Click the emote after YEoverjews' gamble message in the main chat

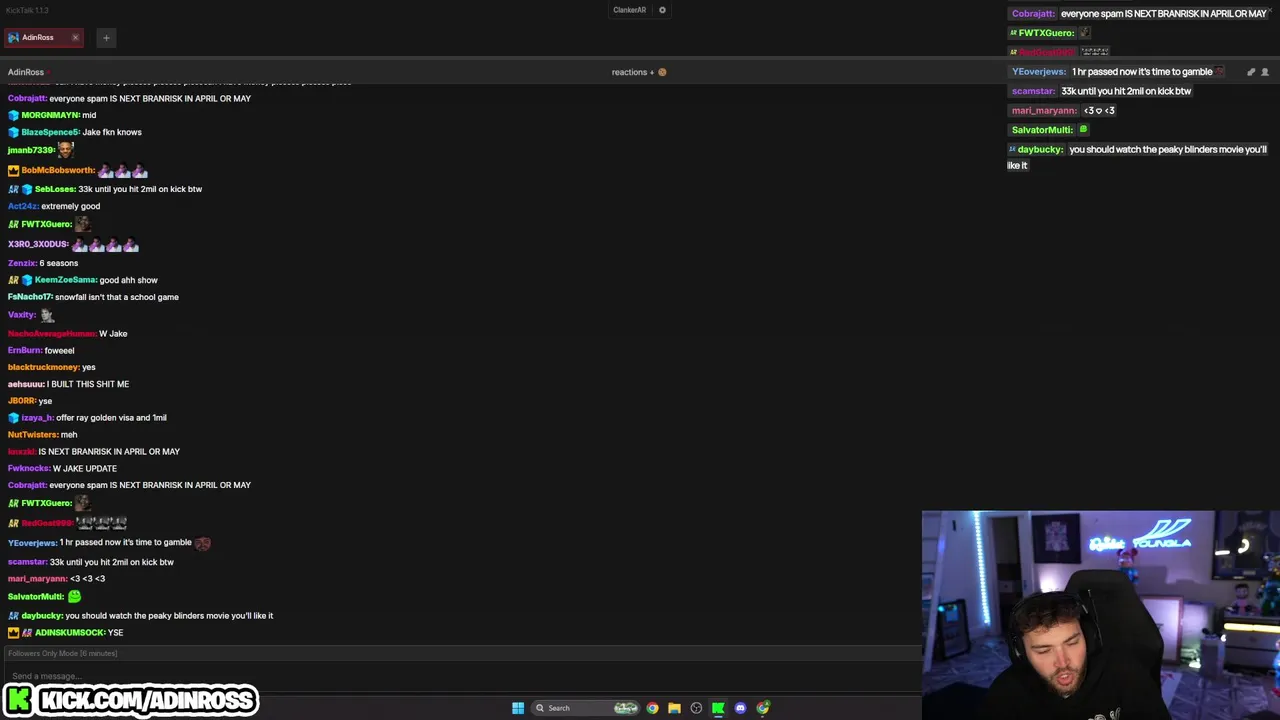(203, 543)
